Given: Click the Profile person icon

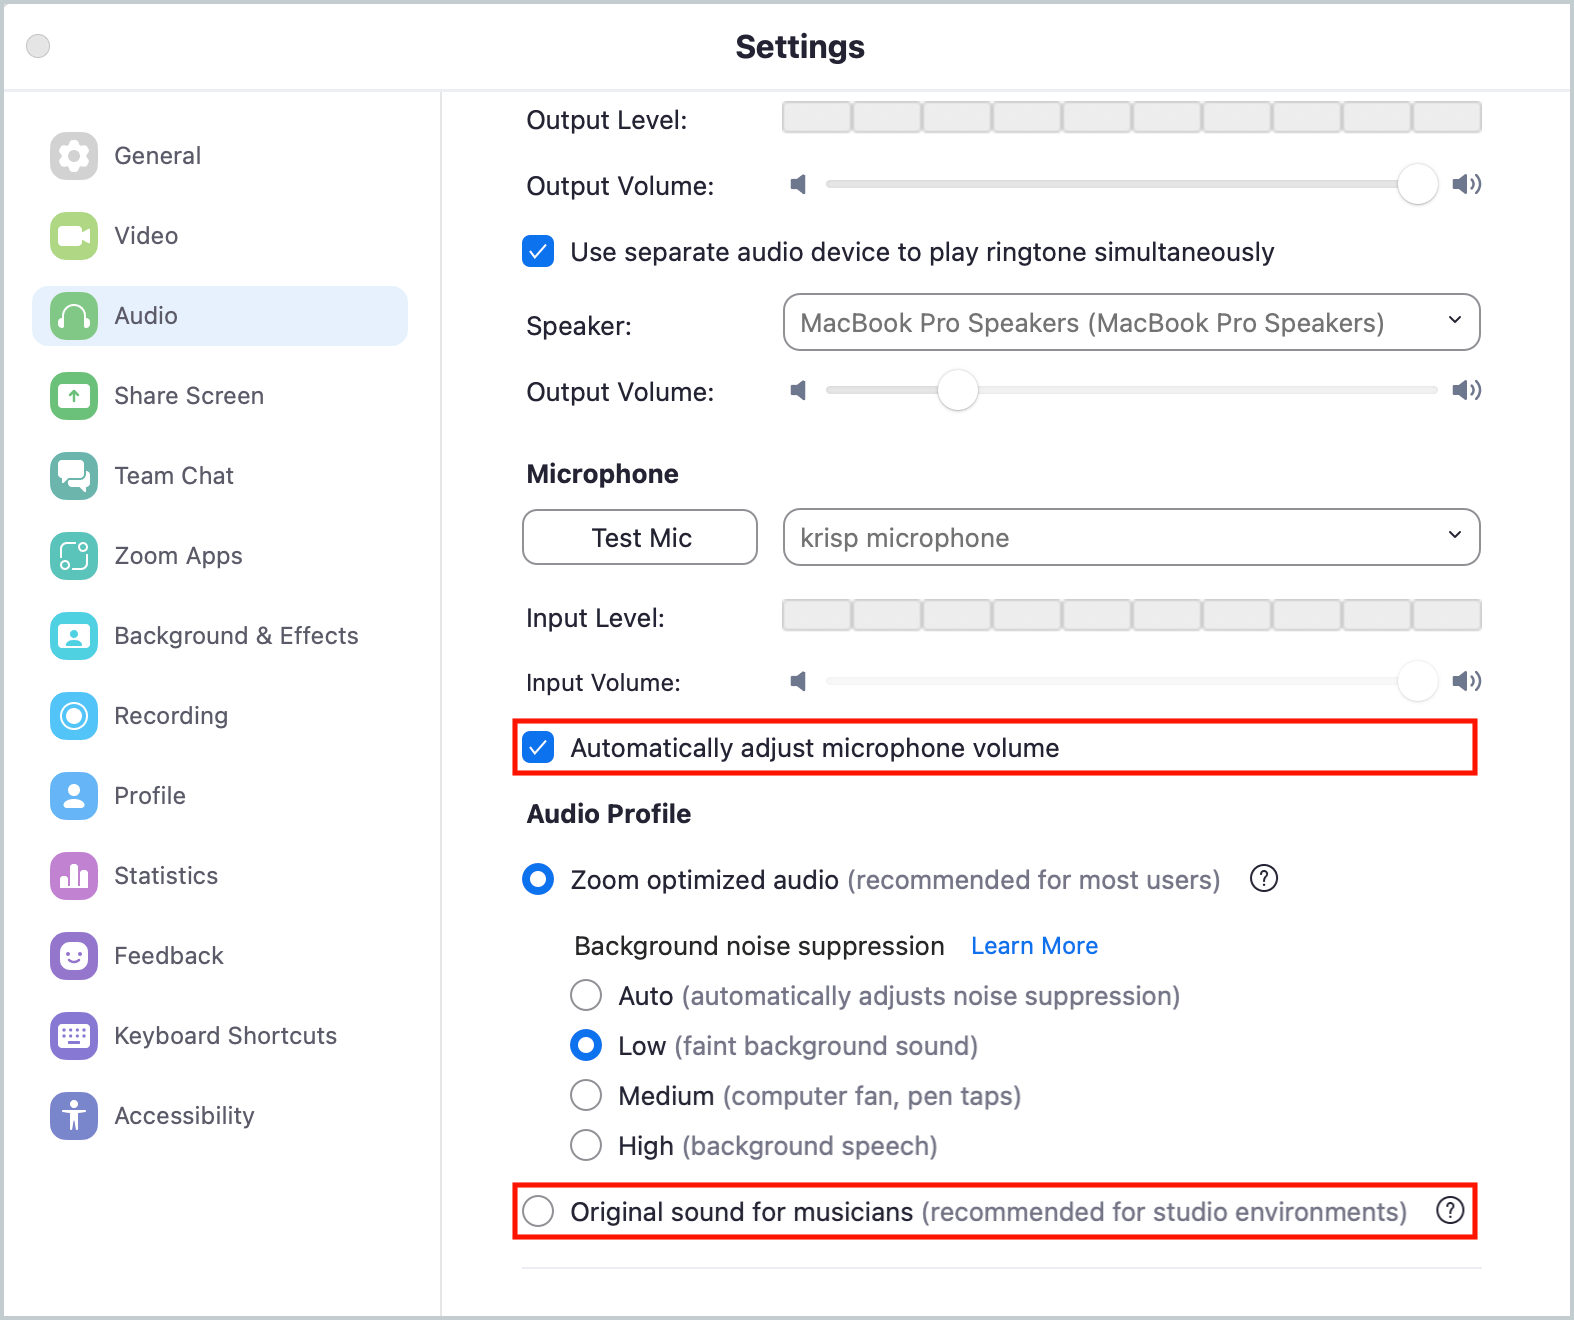Looking at the screenshot, I should point(74,796).
